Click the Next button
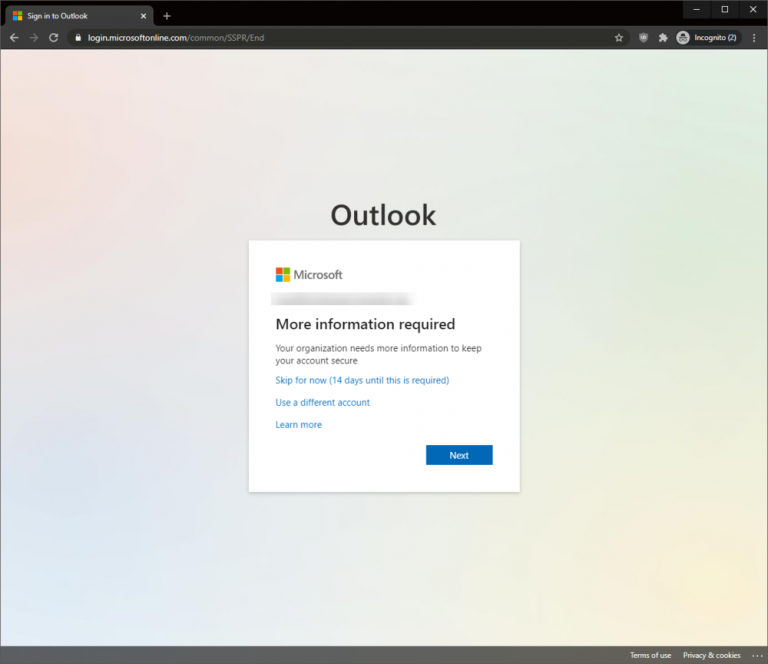This screenshot has width=768, height=664. pyautogui.click(x=459, y=455)
